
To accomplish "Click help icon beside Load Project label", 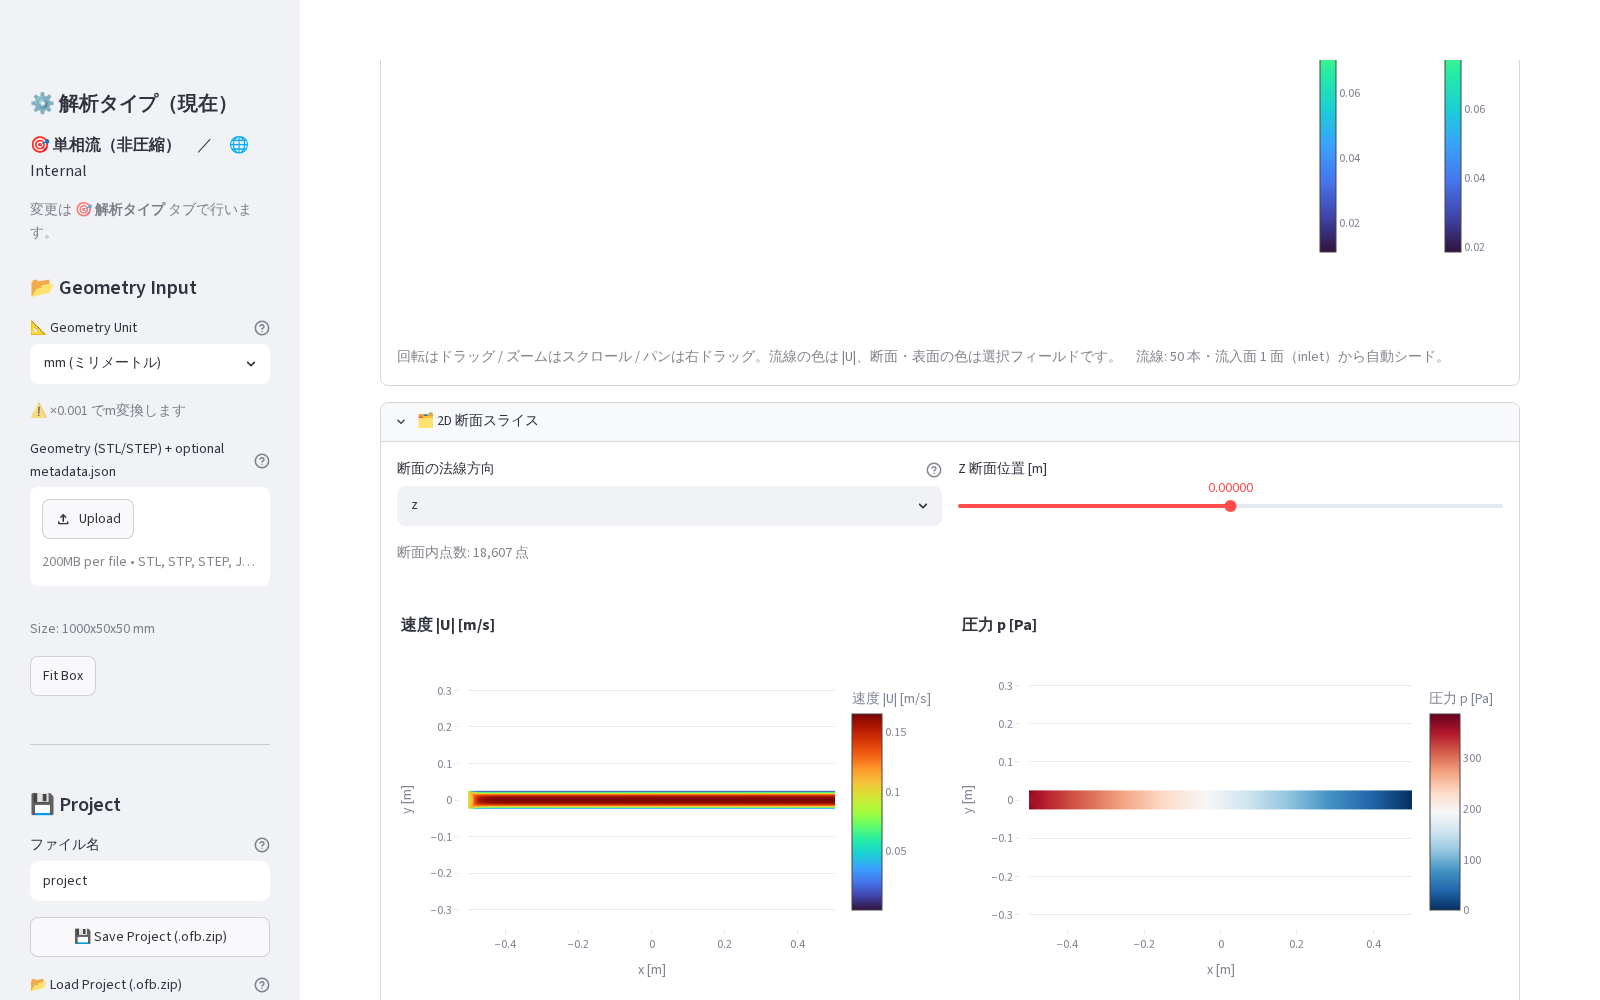I will [x=262, y=985].
